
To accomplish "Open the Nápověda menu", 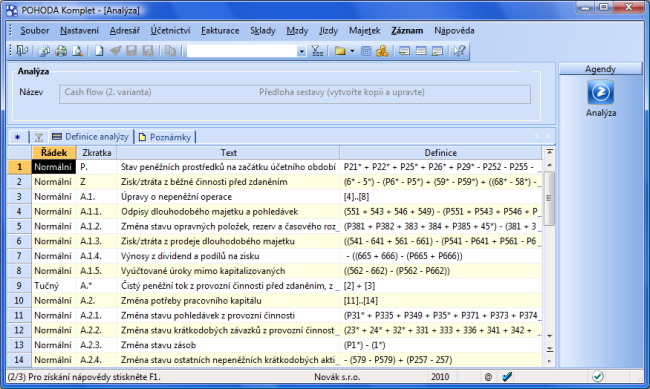I will pos(454,31).
